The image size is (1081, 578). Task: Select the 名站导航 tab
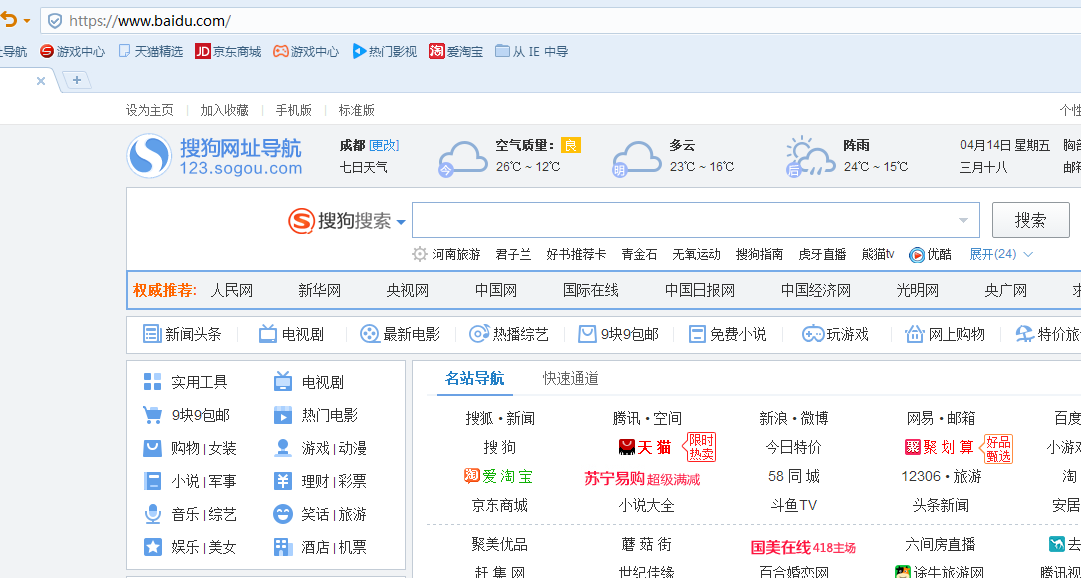point(474,378)
